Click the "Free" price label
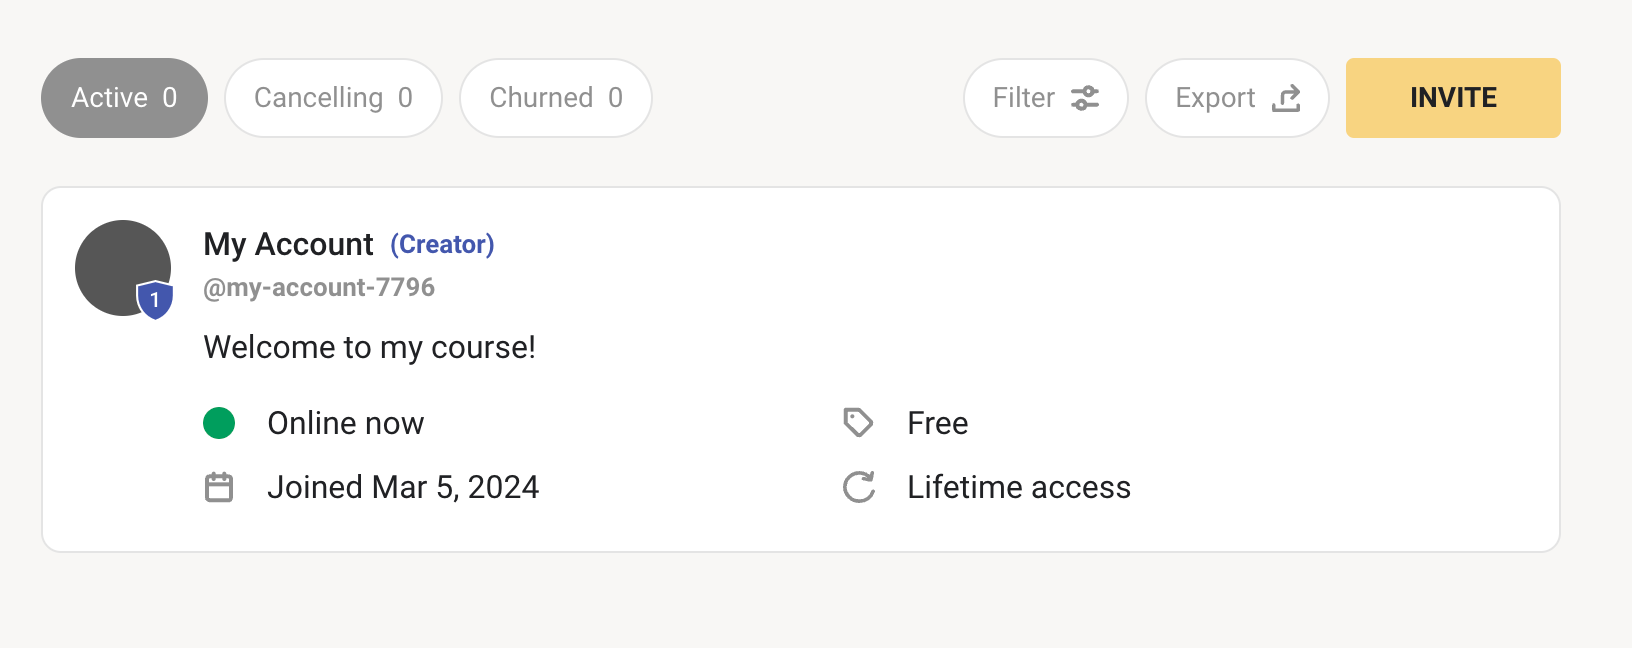Screen dimensions: 1632x648 937,423
